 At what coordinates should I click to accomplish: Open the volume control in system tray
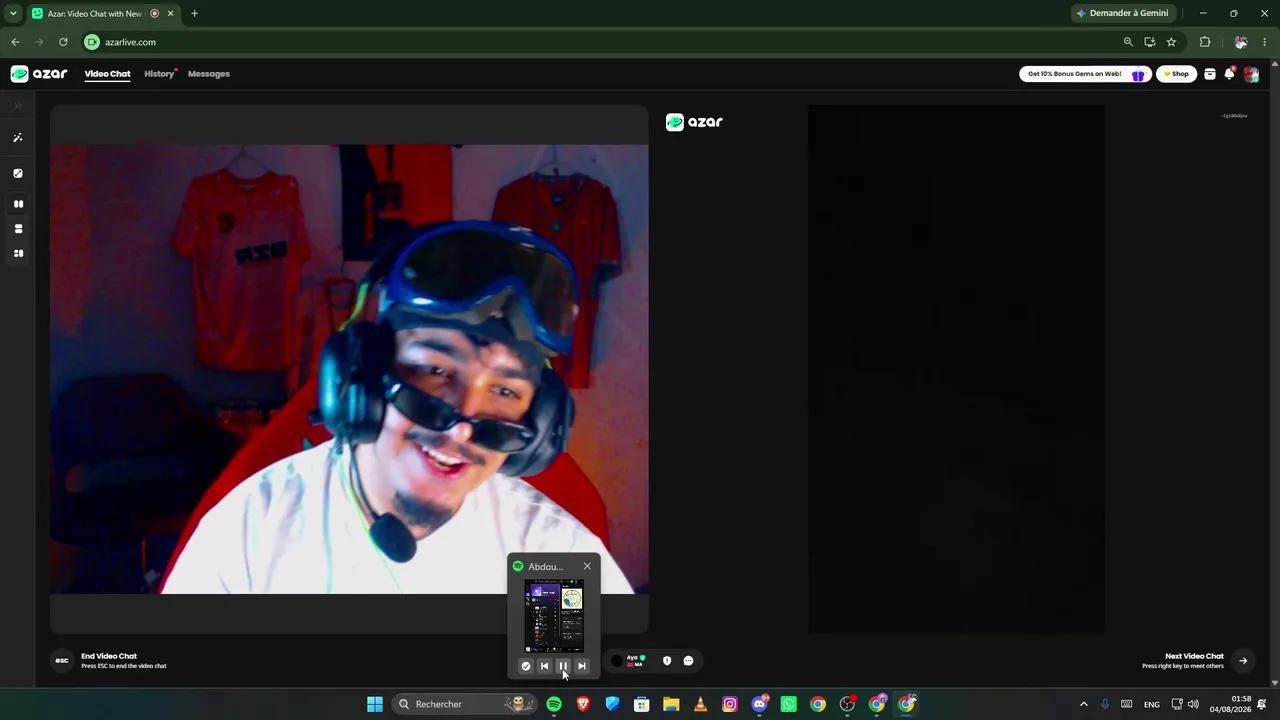pyautogui.click(x=1193, y=704)
